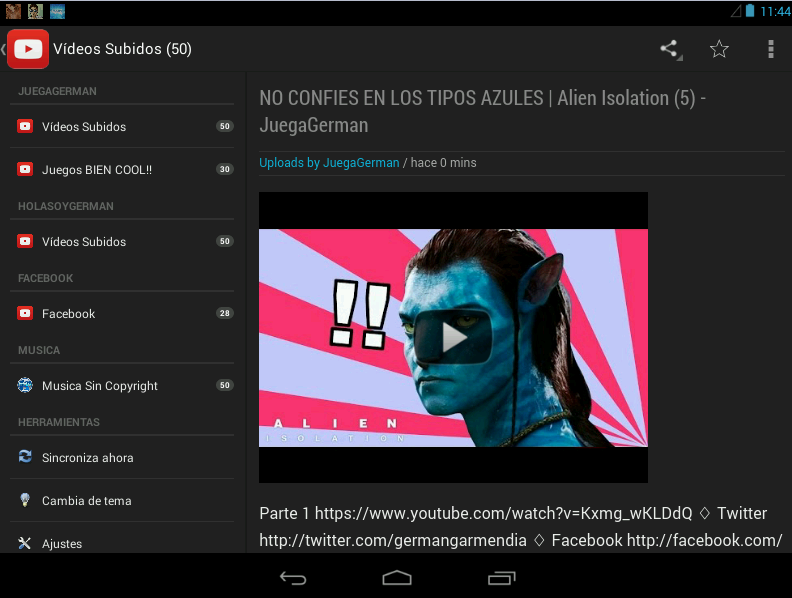792x598 pixels.
Task: Click the 28 unread count badge
Action: (225, 313)
